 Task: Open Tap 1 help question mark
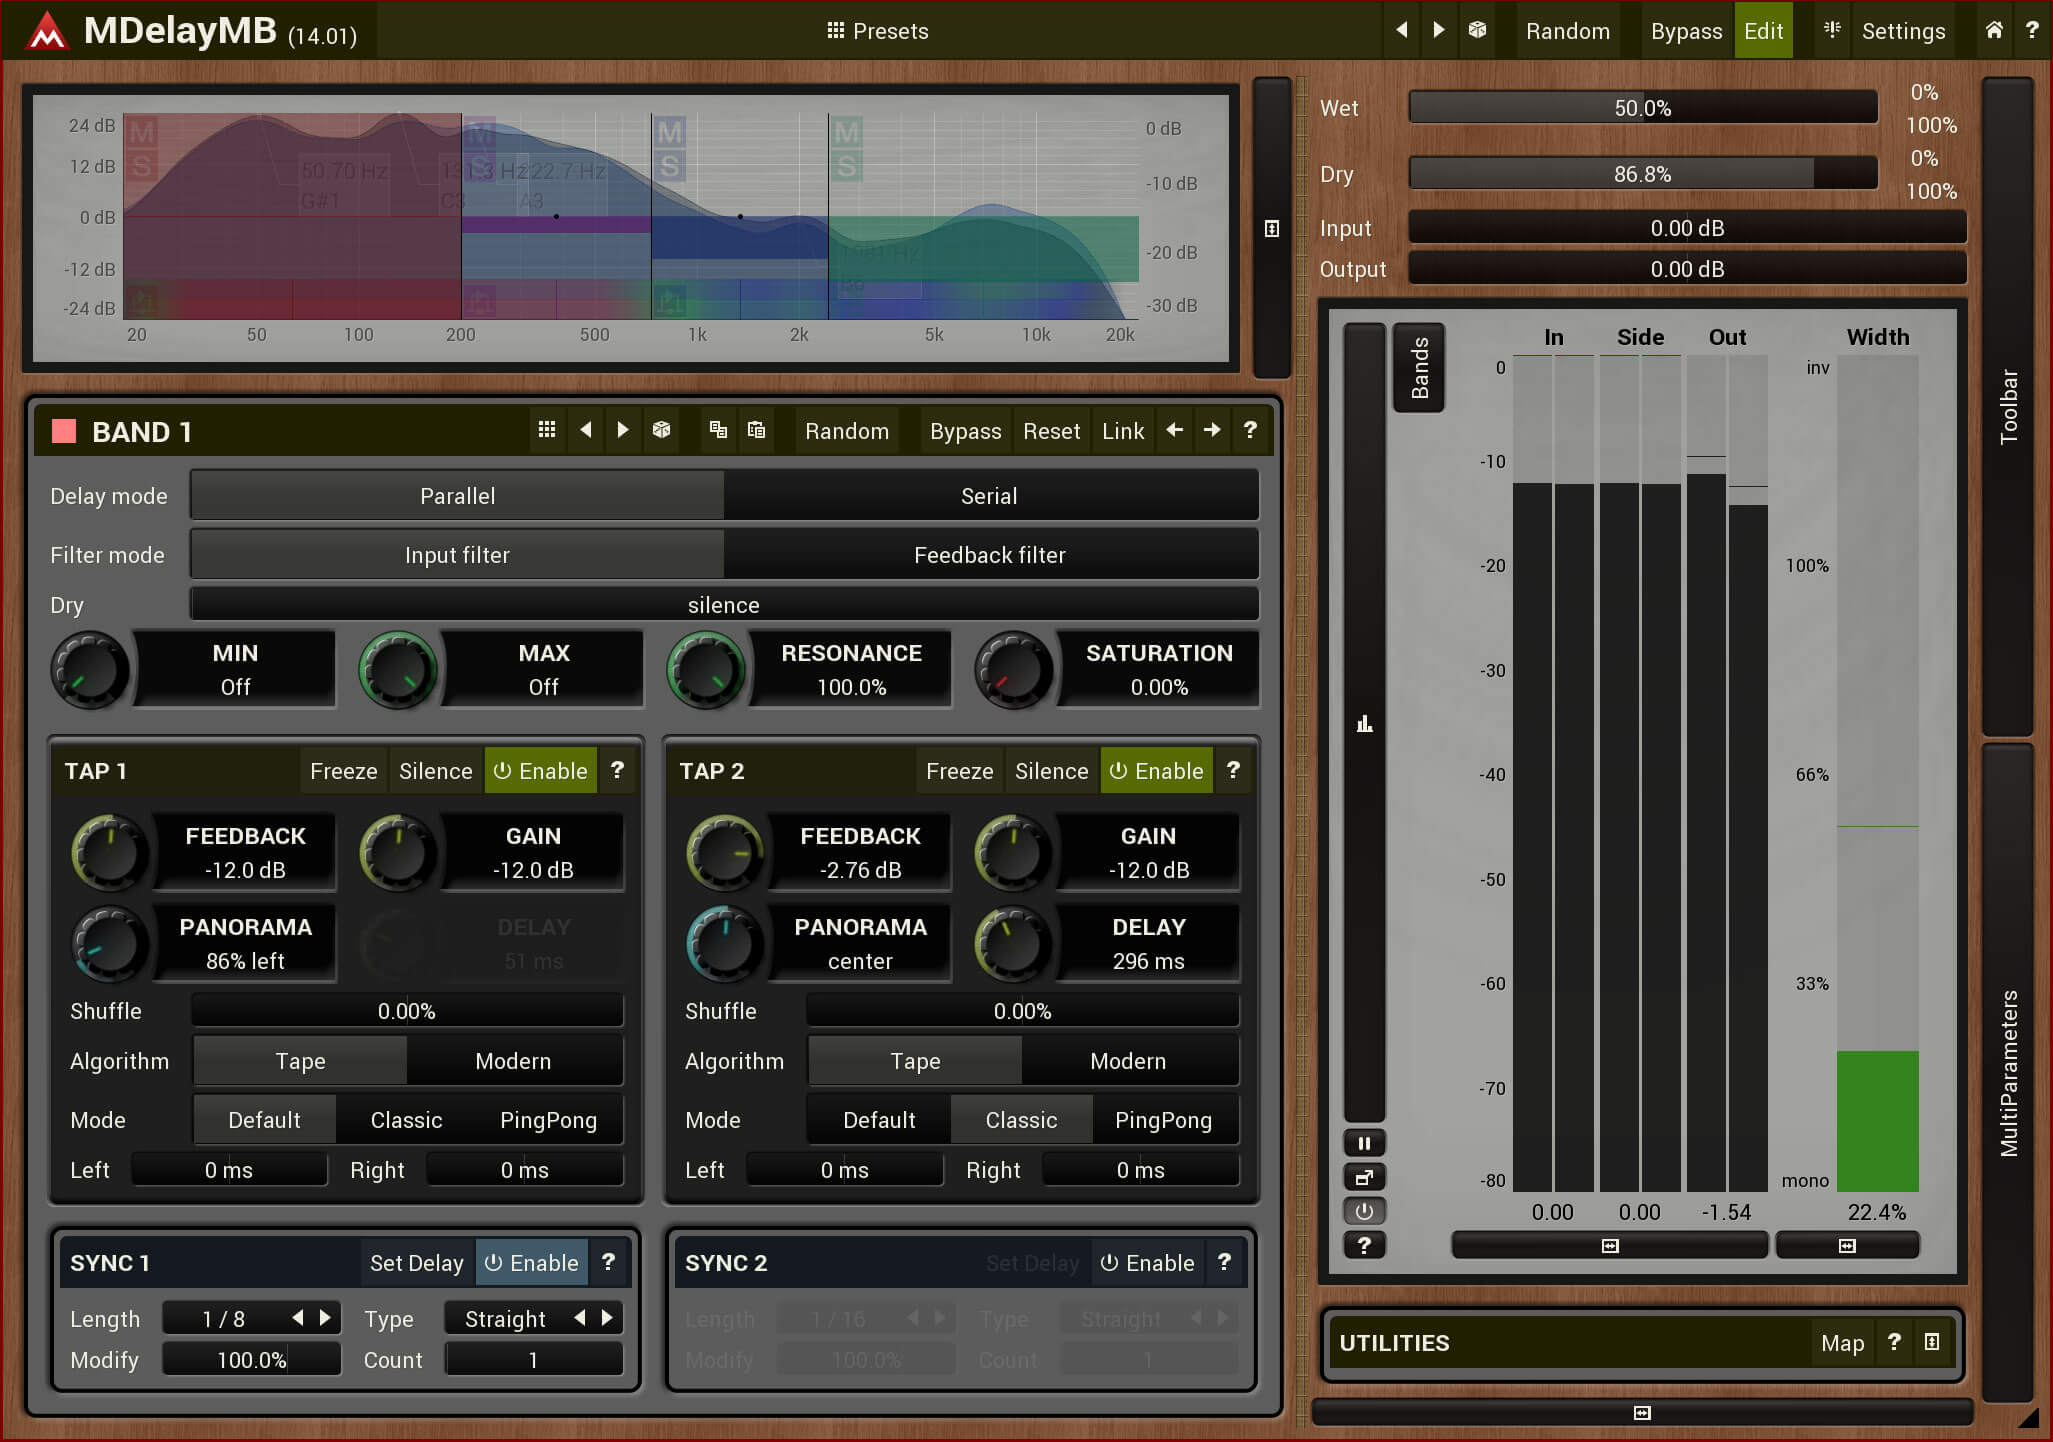(x=617, y=770)
